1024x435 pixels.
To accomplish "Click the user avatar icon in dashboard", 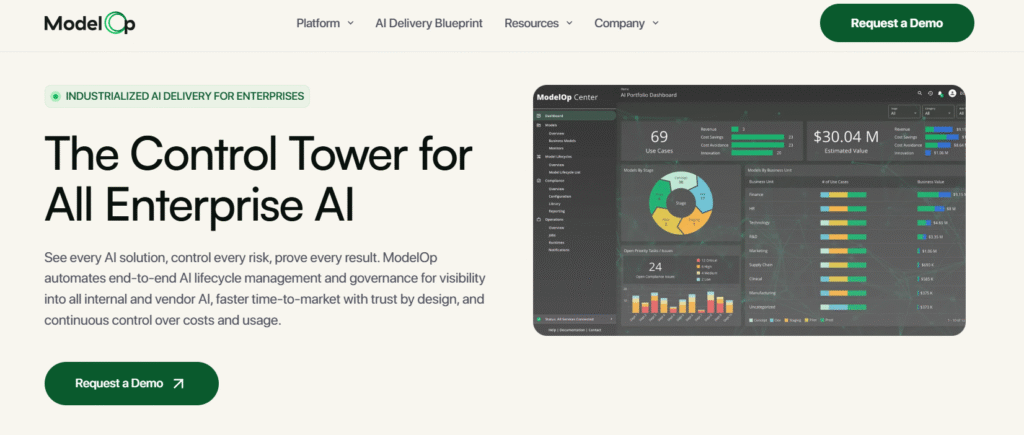I will coord(952,93).
